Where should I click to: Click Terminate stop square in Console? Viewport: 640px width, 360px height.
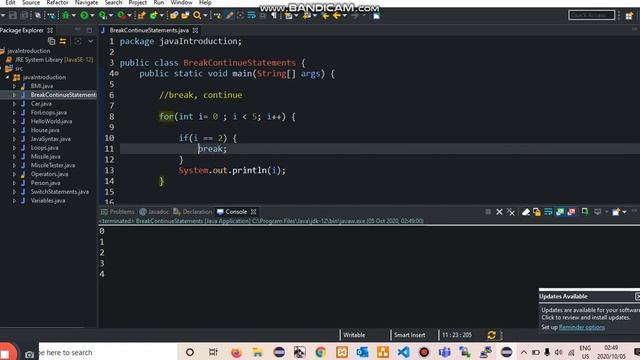[x=488, y=212]
